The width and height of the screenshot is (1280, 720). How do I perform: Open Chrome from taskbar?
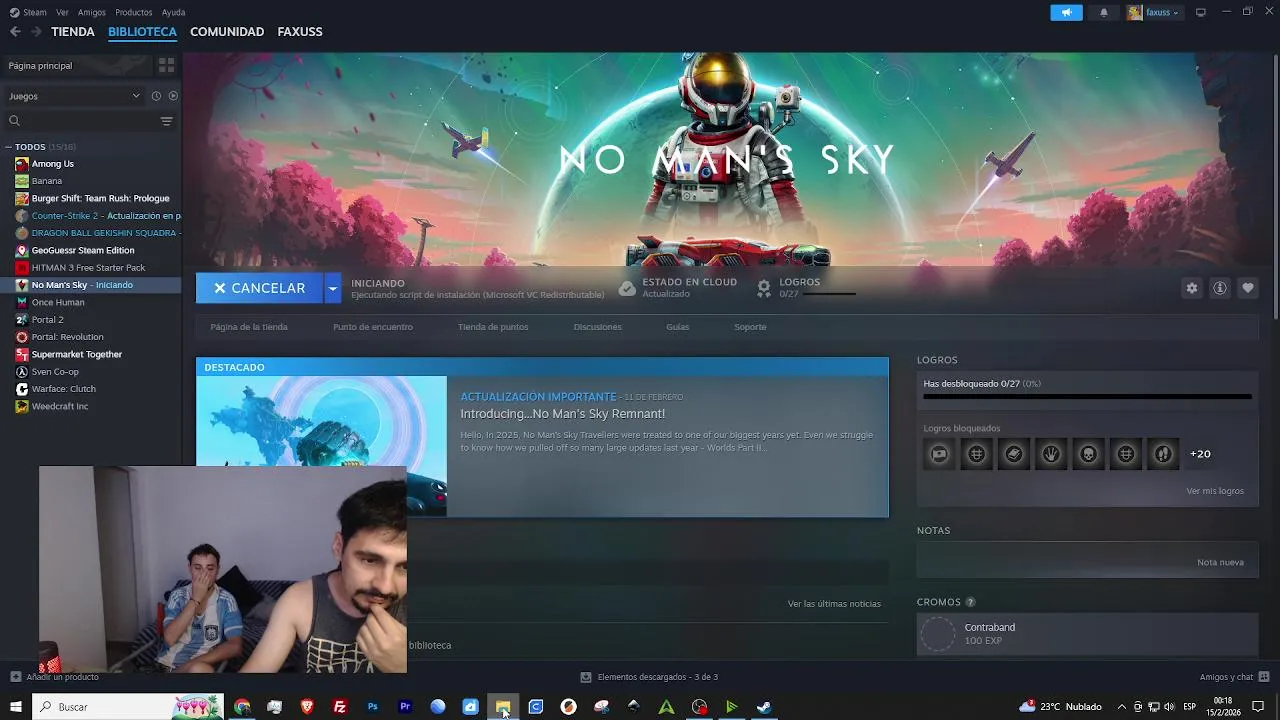click(242, 707)
